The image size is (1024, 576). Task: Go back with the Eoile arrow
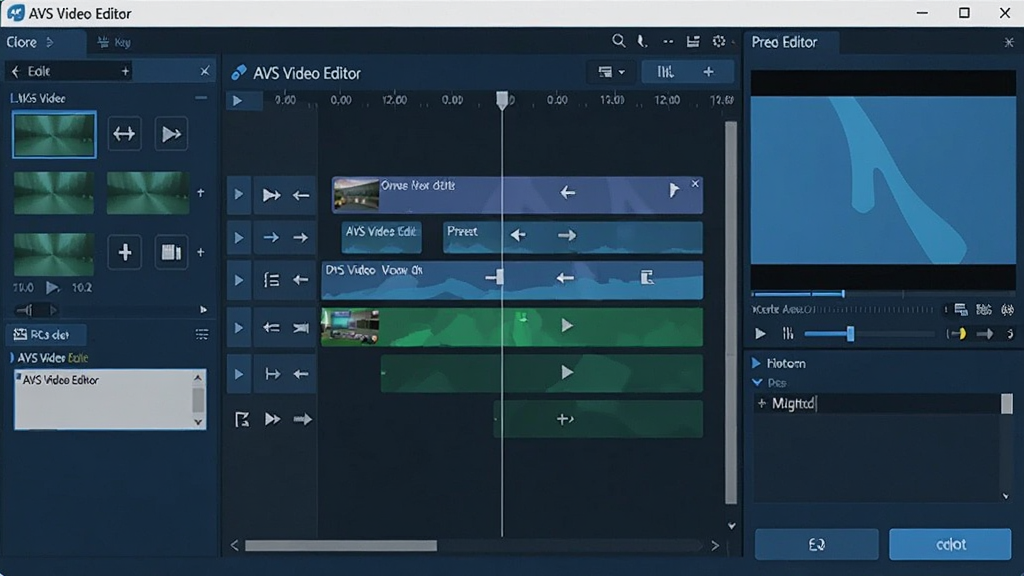coord(16,71)
